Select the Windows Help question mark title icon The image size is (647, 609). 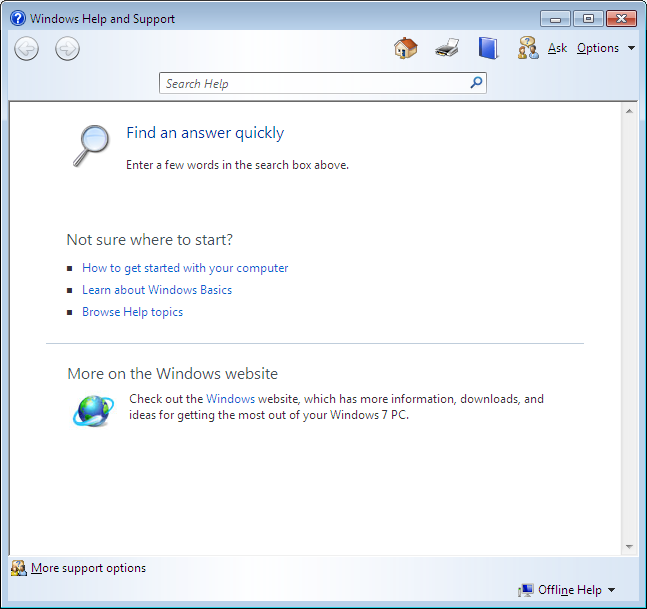tap(18, 19)
